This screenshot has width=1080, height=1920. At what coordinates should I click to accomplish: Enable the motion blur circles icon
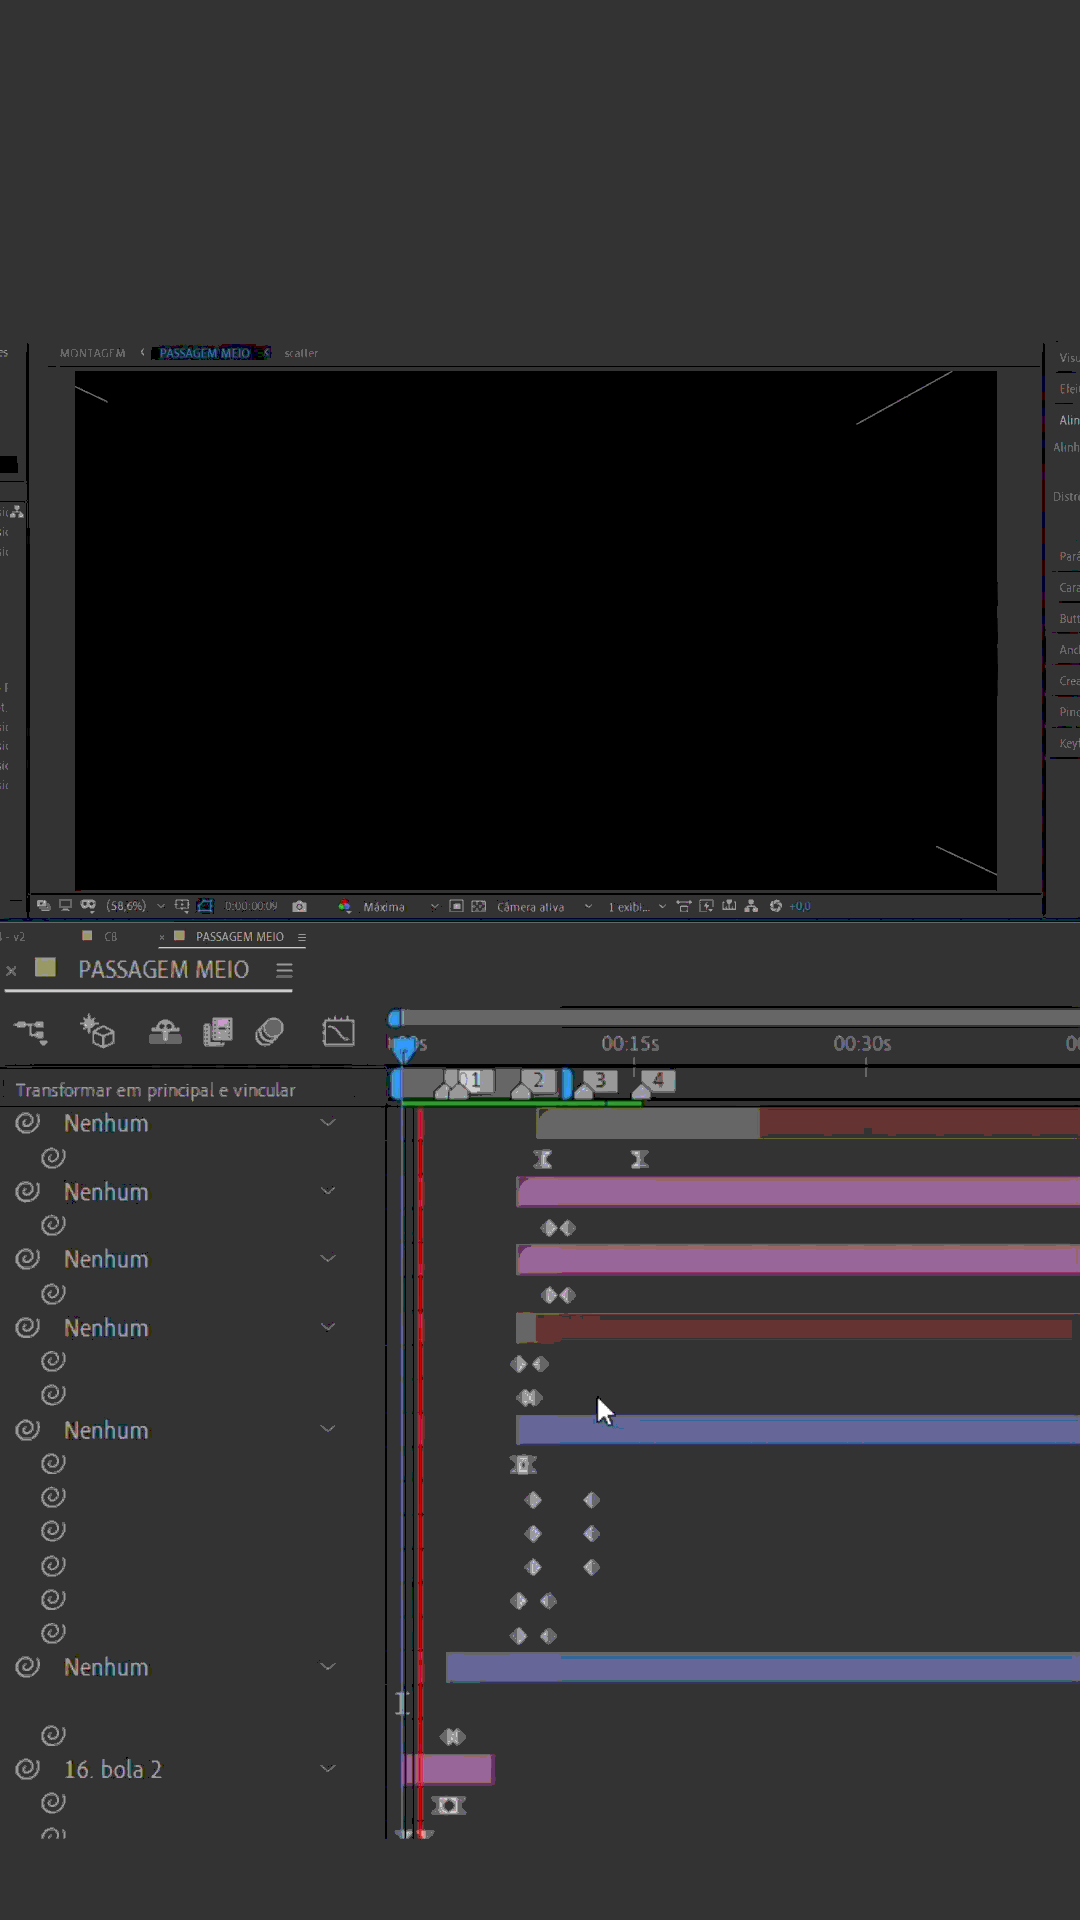coord(269,1031)
